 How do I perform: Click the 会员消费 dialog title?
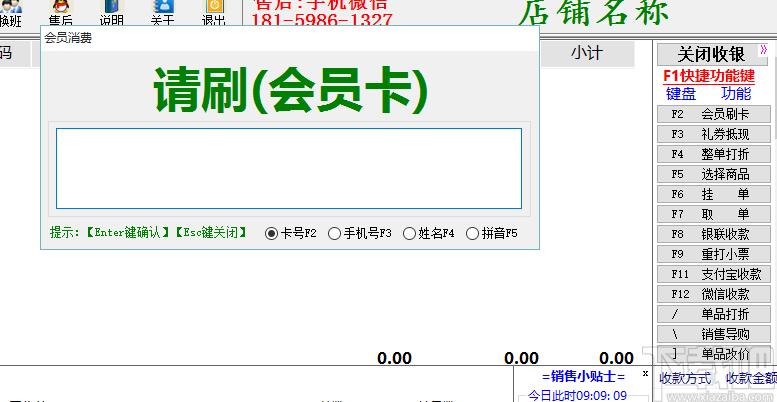[68, 38]
